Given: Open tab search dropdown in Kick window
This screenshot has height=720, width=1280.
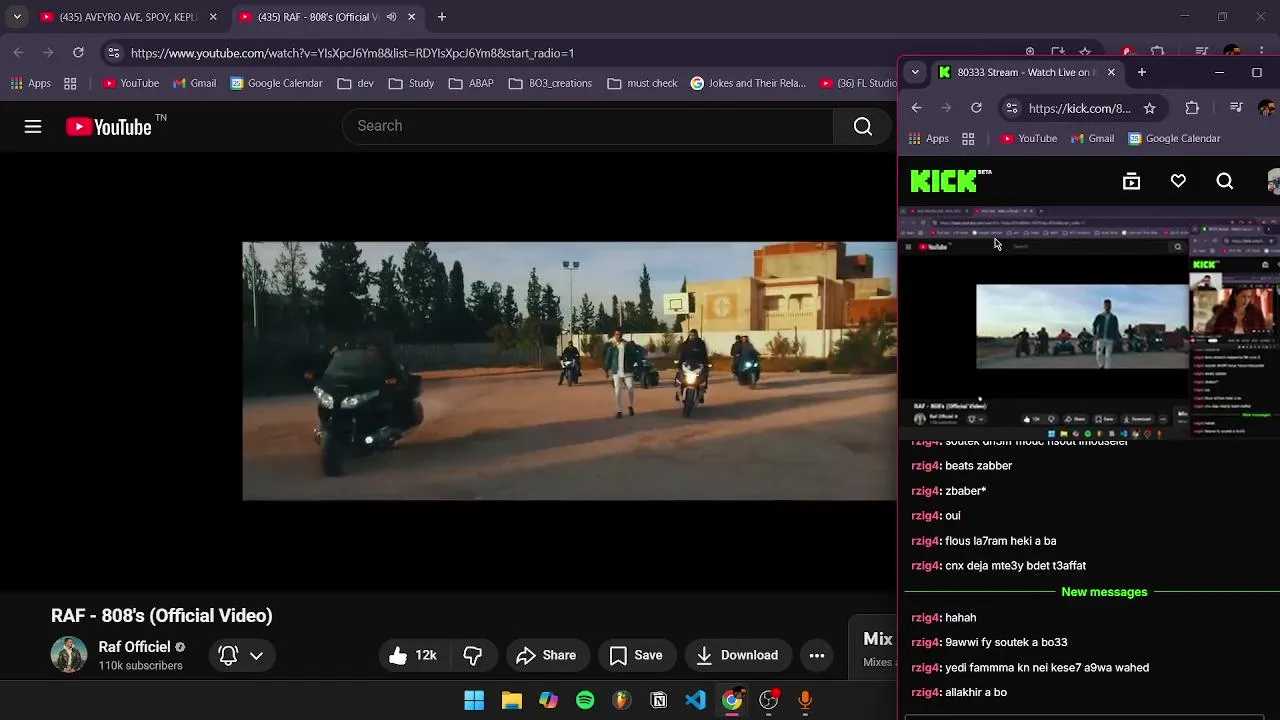Looking at the screenshot, I should click(x=915, y=72).
